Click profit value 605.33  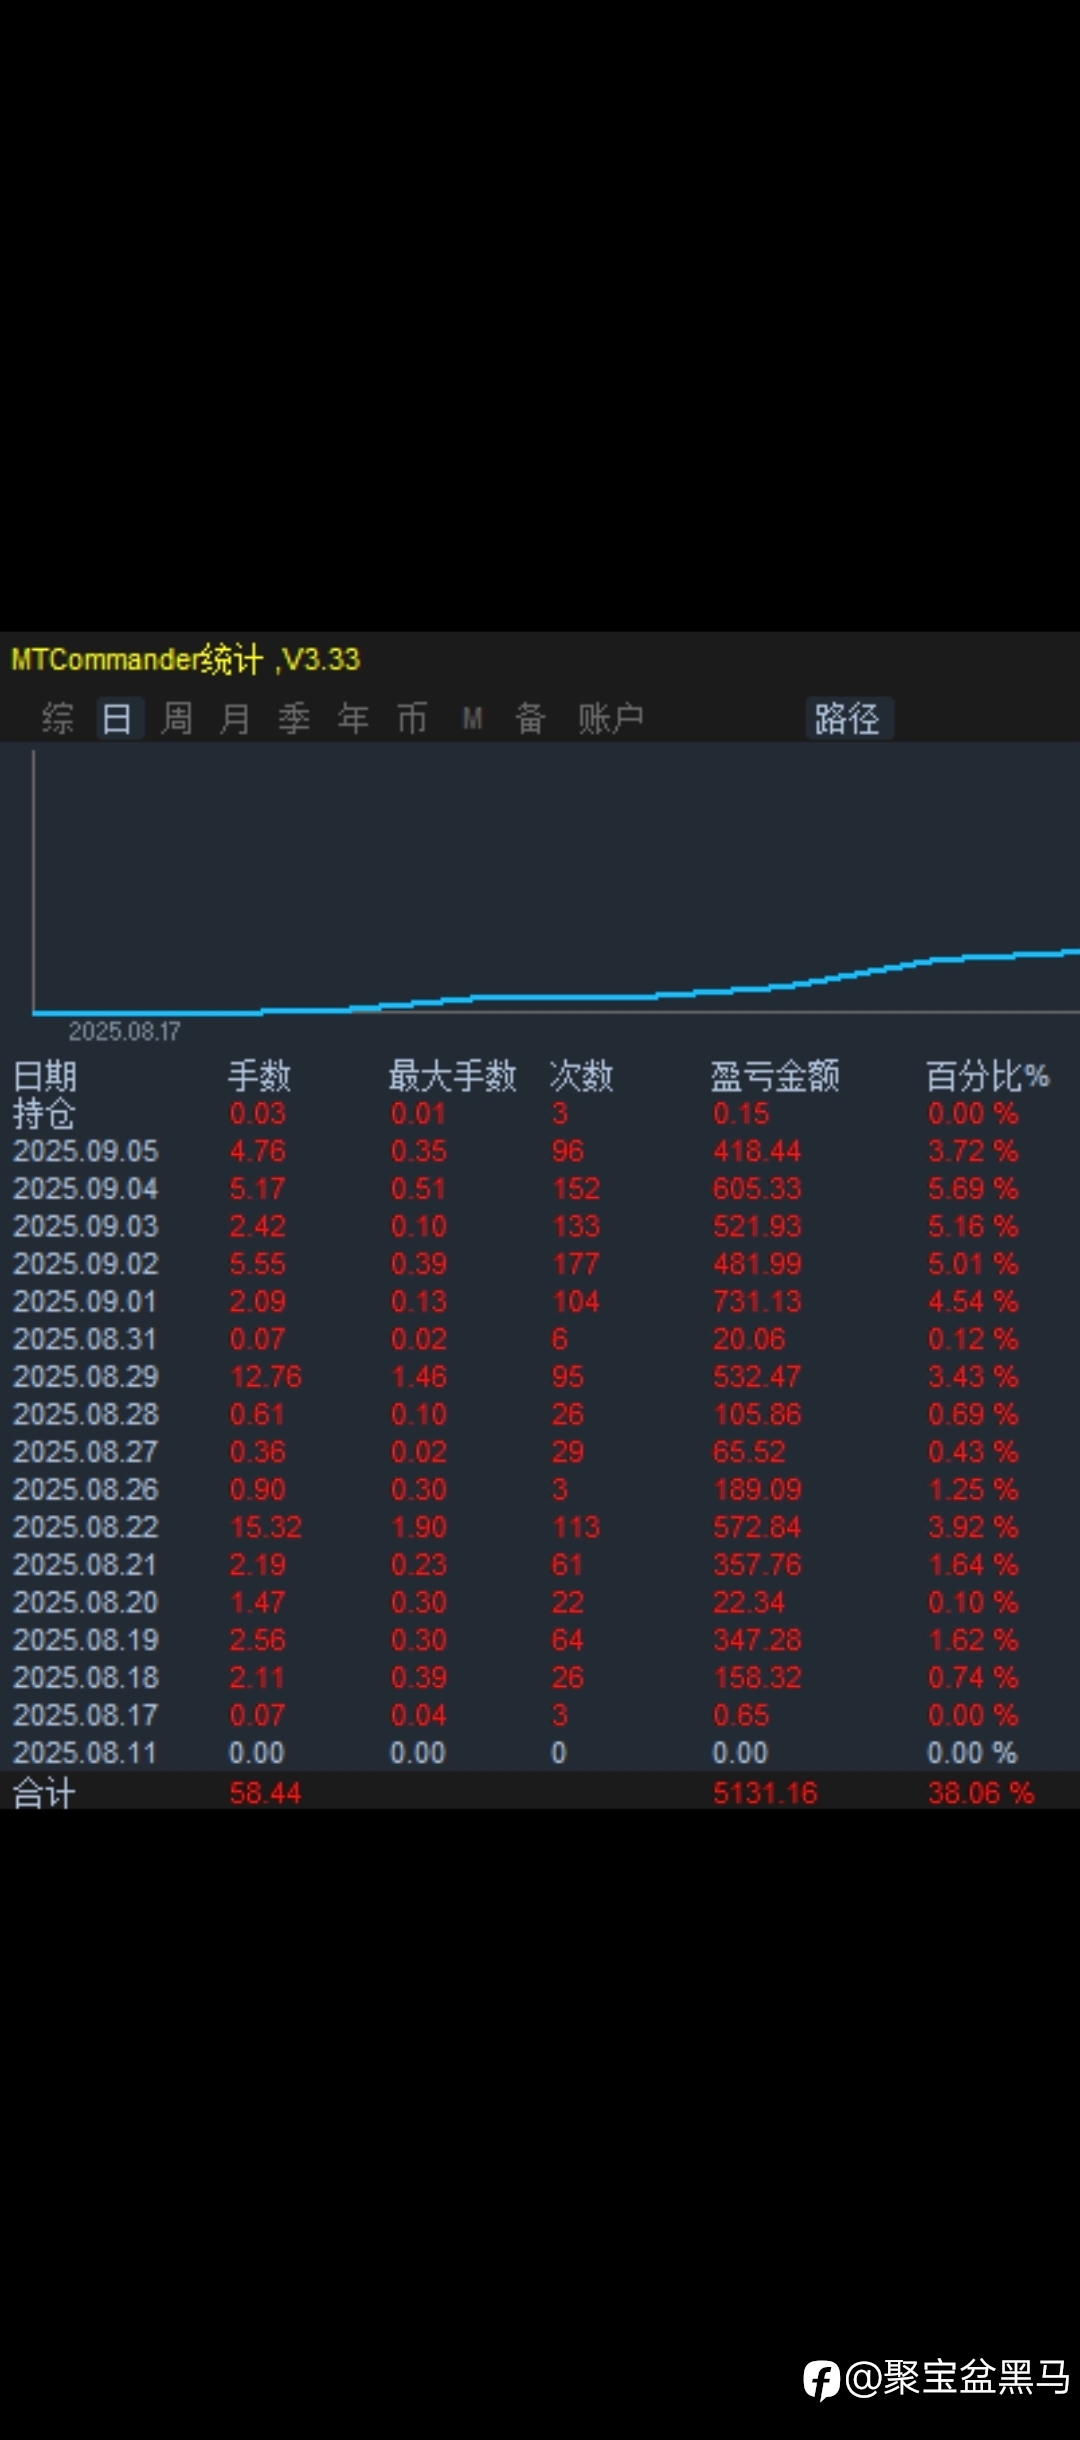pos(757,1189)
